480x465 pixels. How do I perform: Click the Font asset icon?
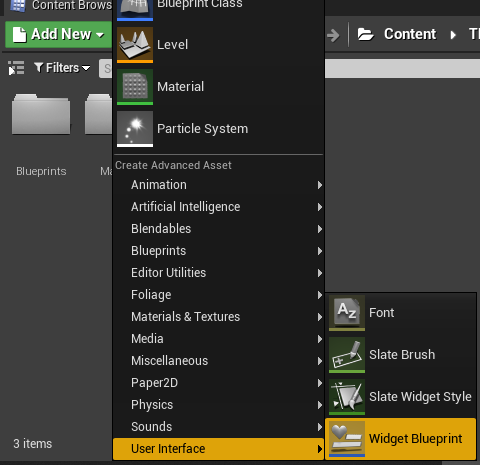(347, 313)
